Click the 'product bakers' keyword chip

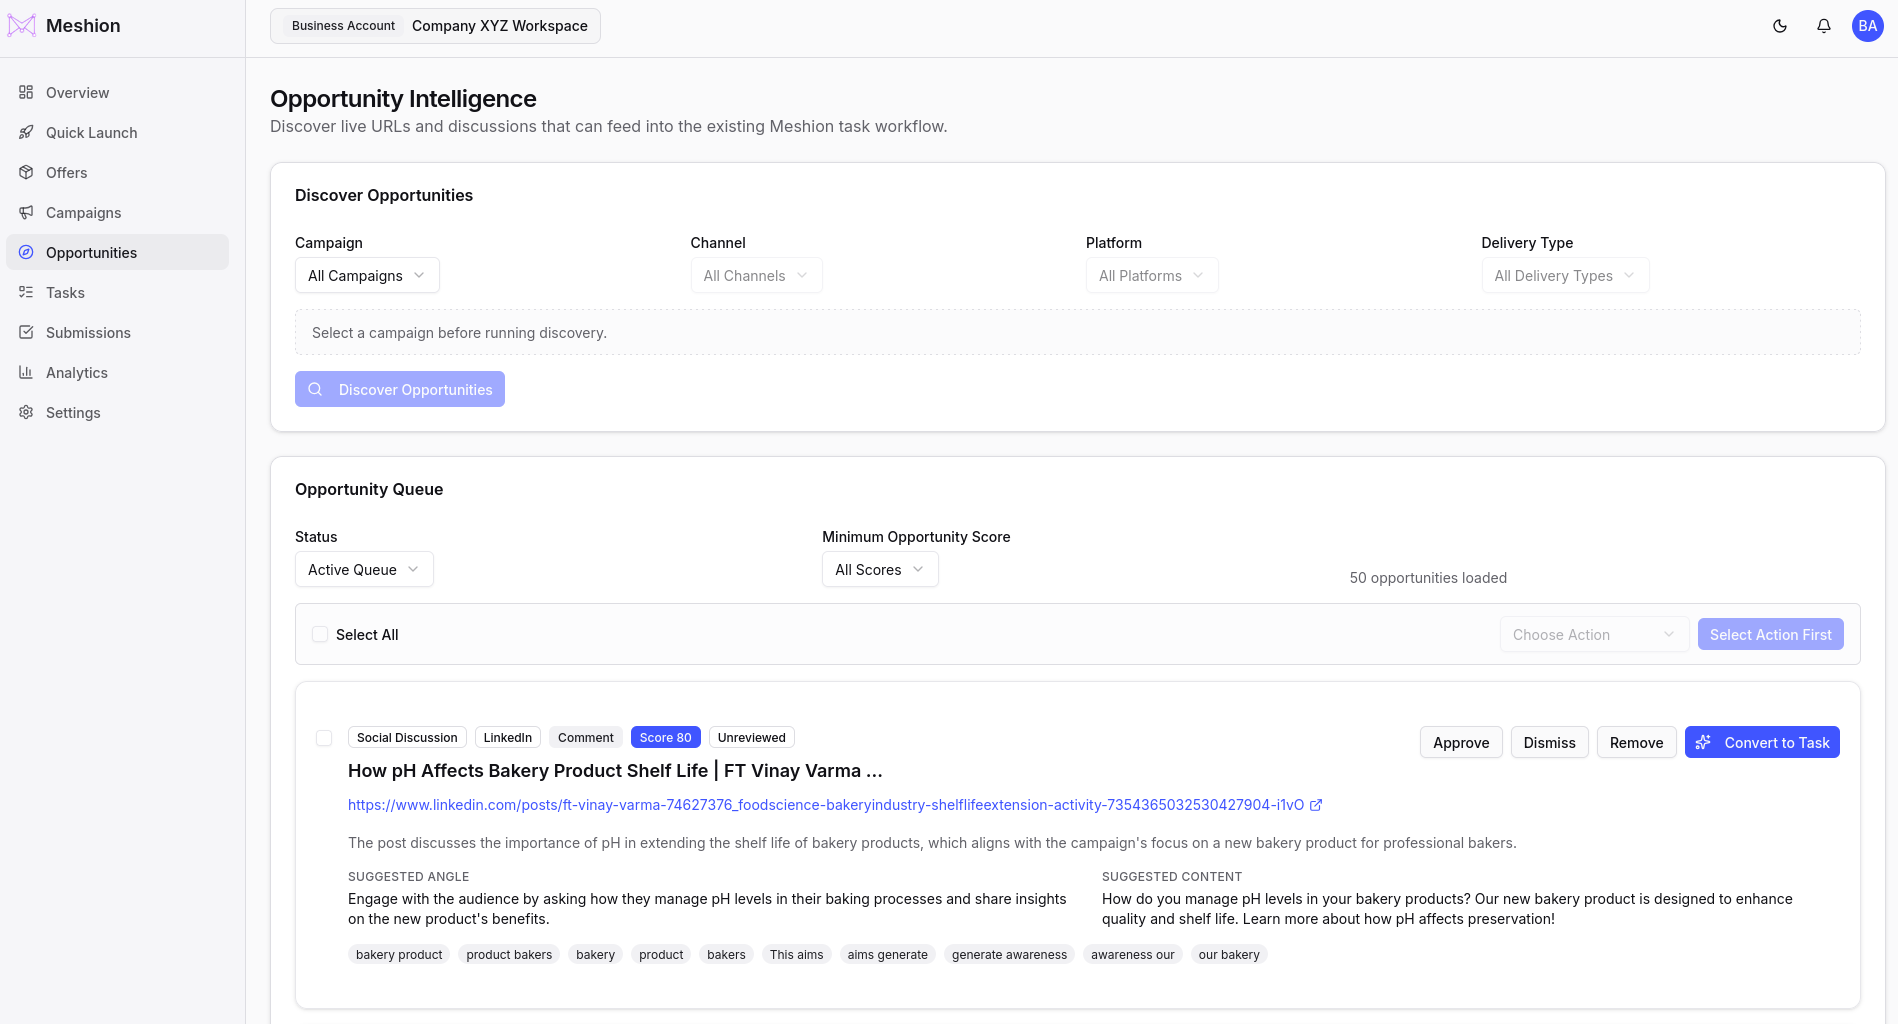pos(509,954)
